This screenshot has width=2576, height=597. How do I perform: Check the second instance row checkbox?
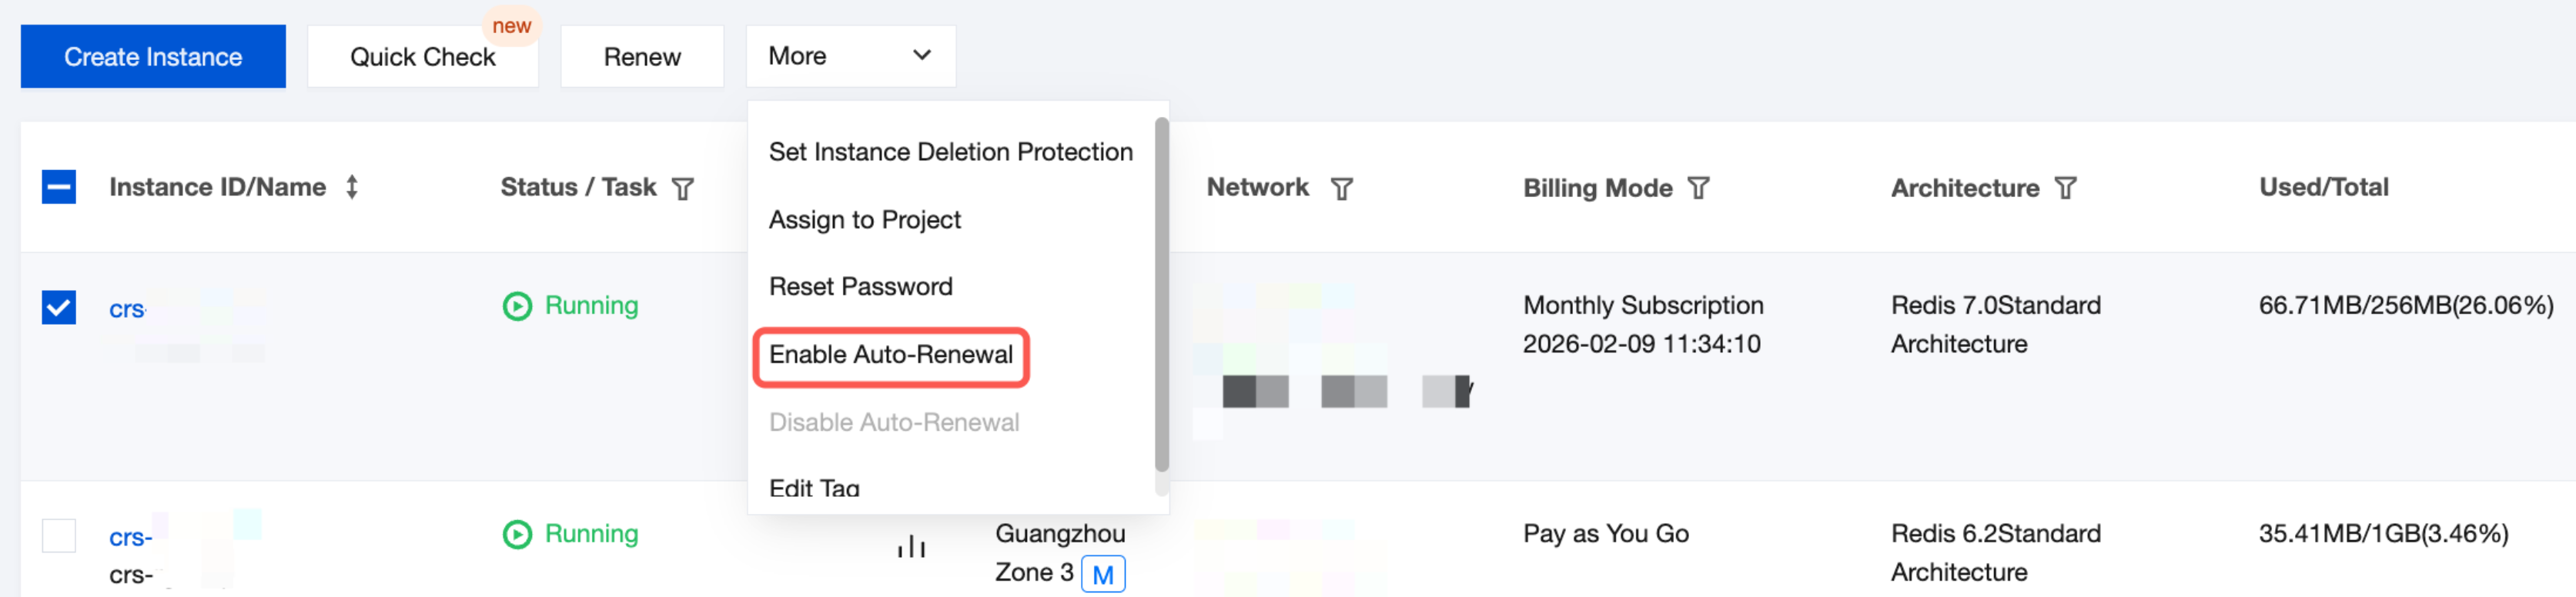pos(59,535)
